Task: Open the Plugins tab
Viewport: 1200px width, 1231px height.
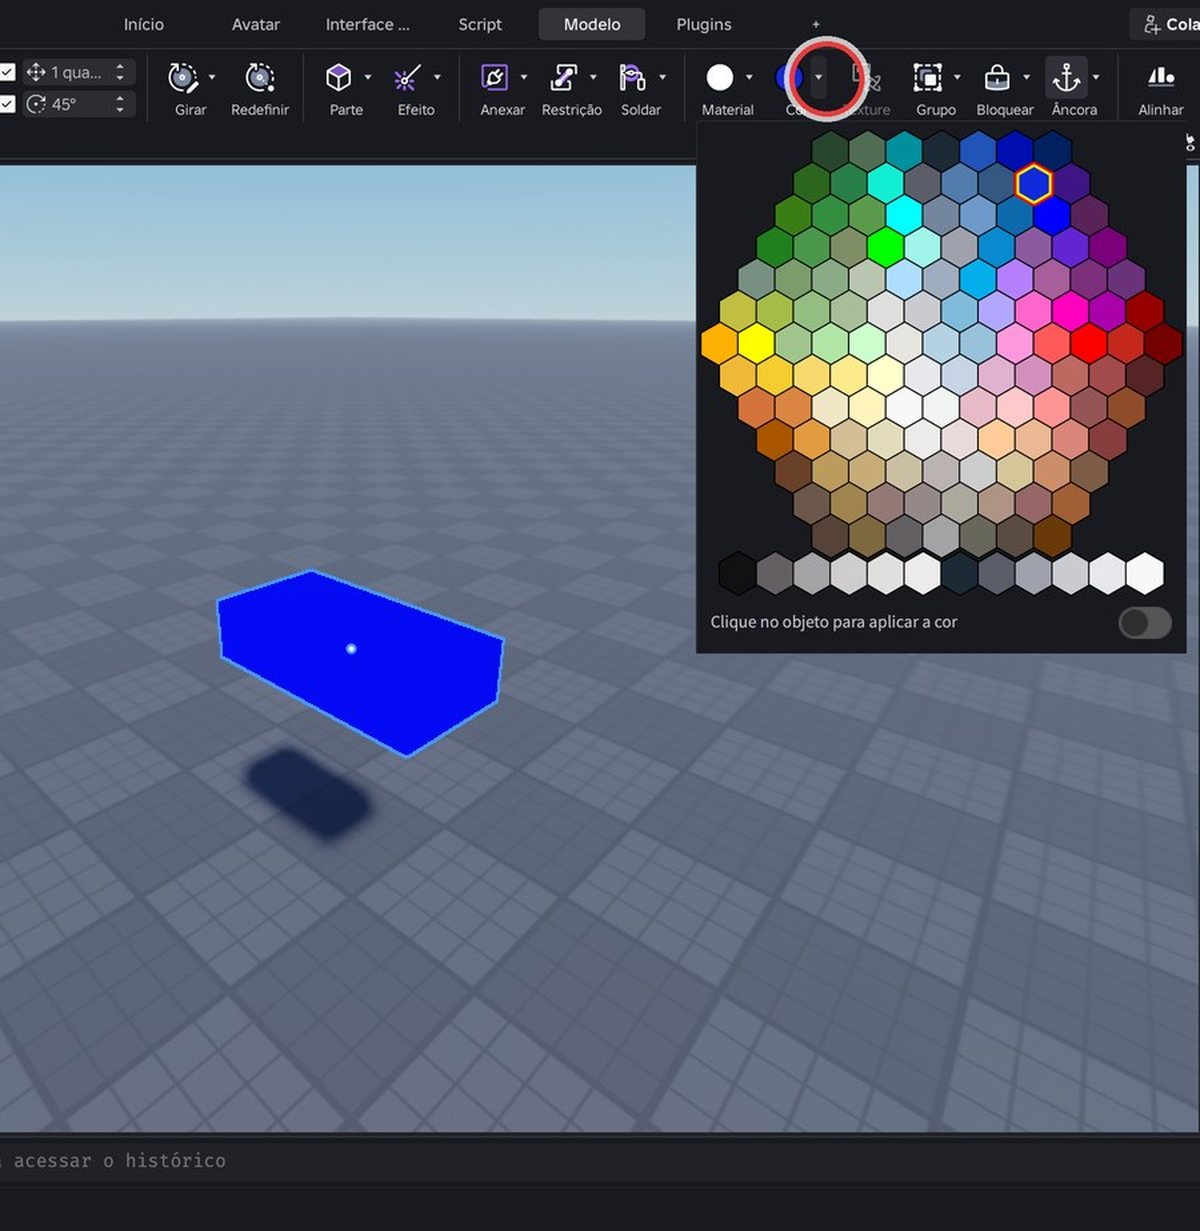Action: pyautogui.click(x=704, y=24)
